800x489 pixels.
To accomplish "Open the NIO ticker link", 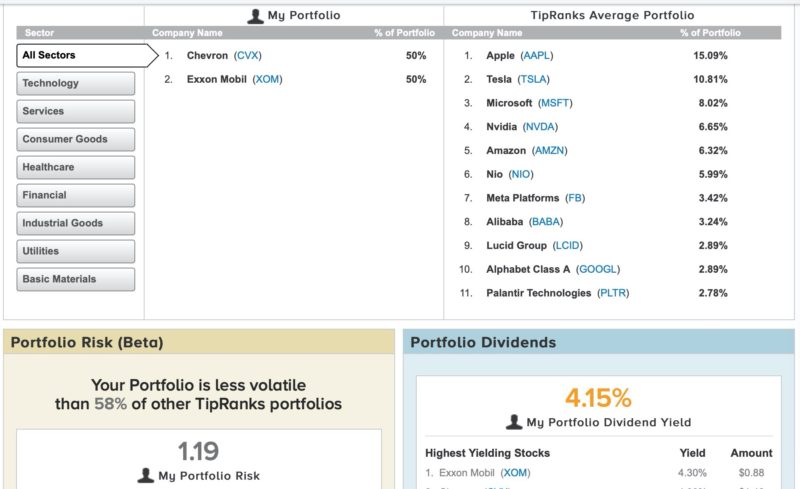I will point(521,174).
